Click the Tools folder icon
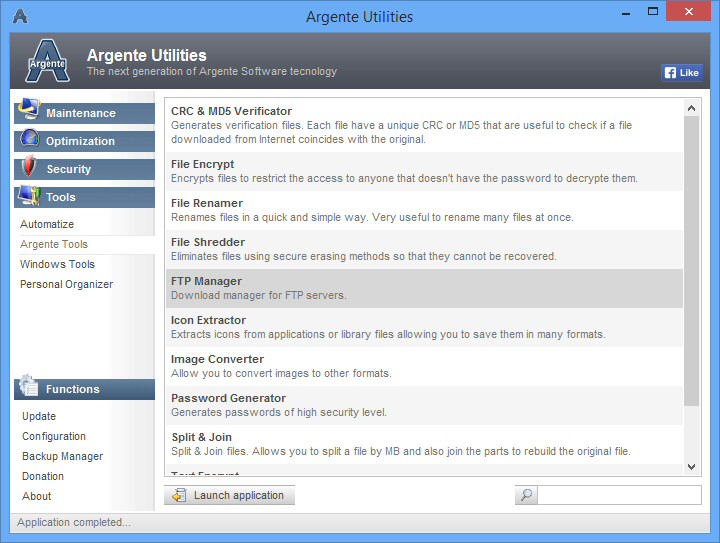The width and height of the screenshot is (720, 543). pos(29,196)
